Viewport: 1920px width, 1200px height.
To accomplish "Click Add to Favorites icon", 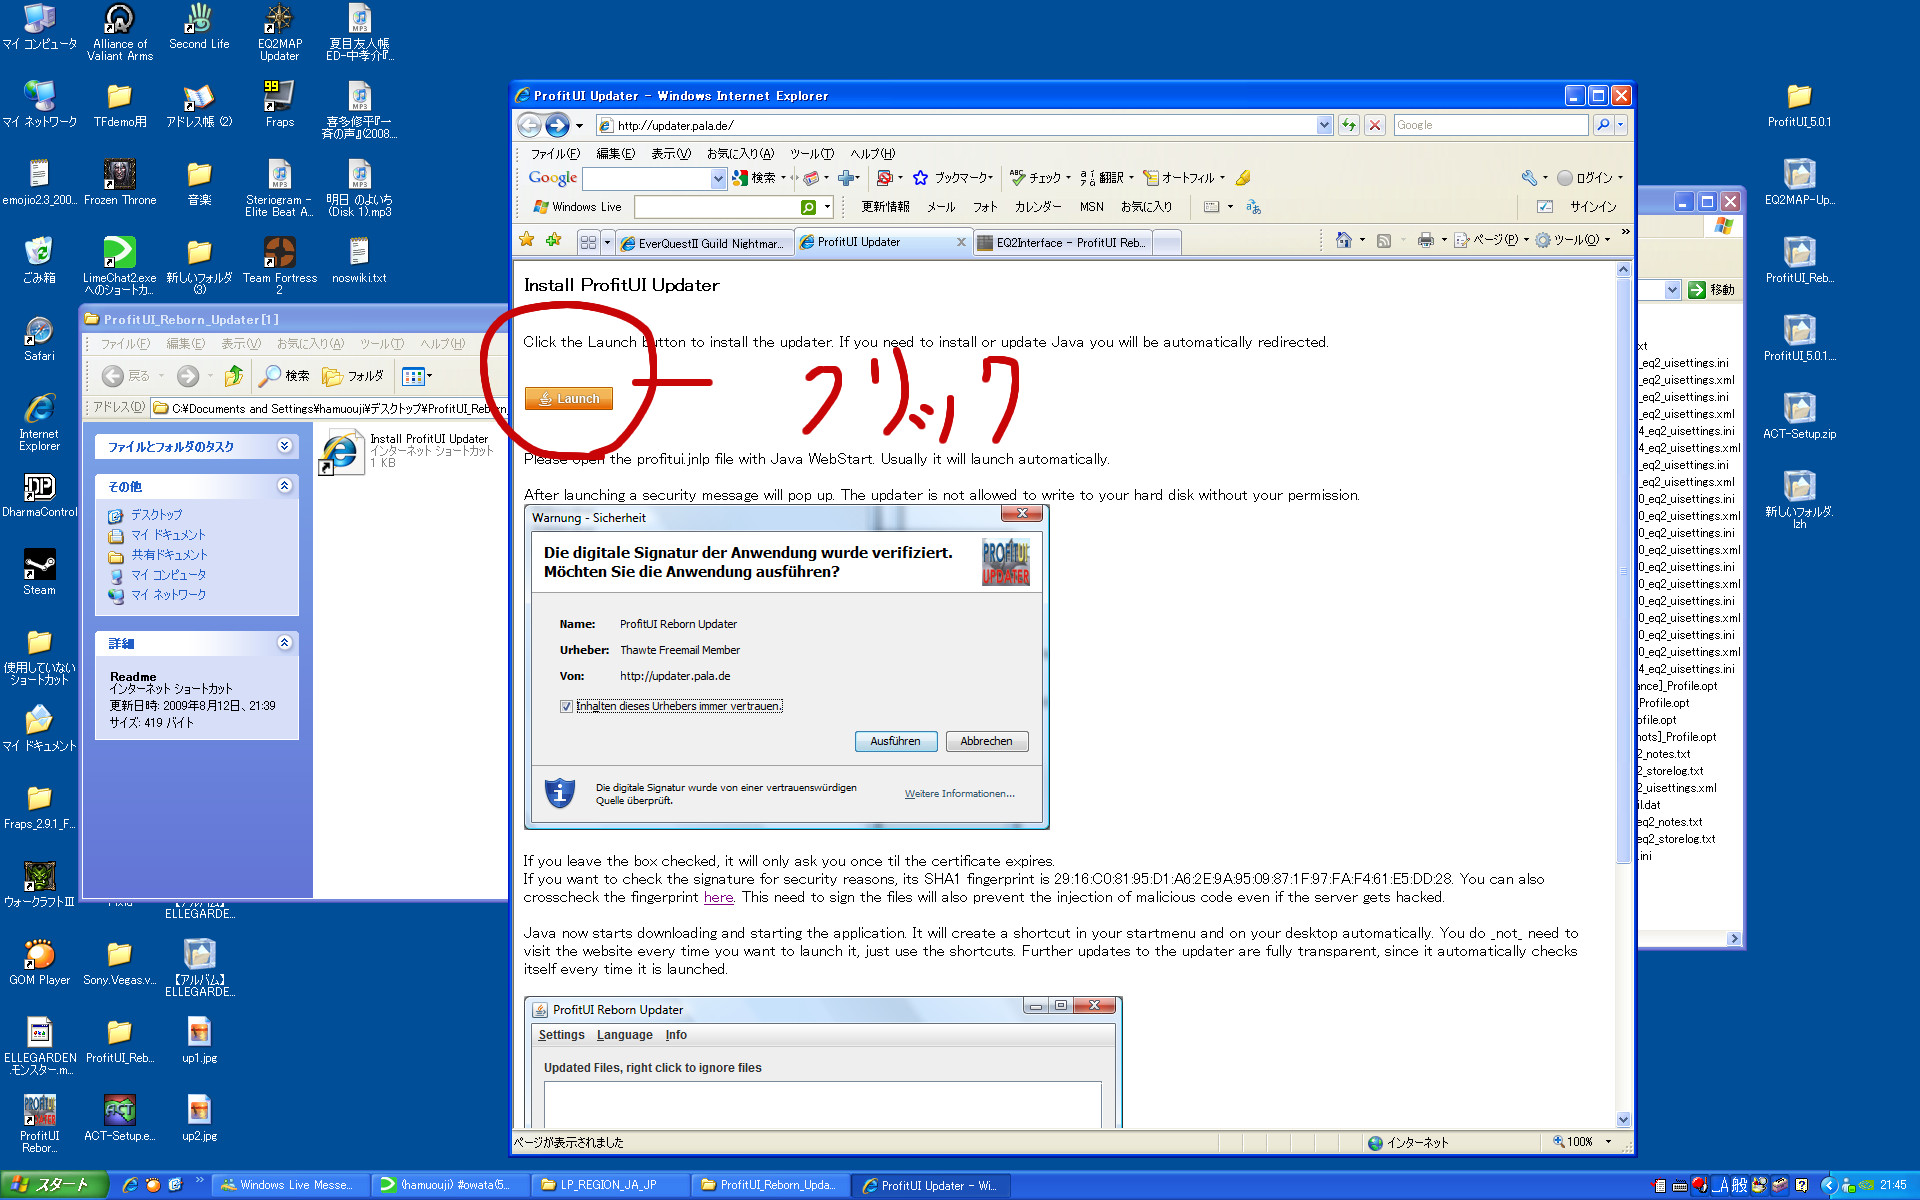I will point(553,240).
